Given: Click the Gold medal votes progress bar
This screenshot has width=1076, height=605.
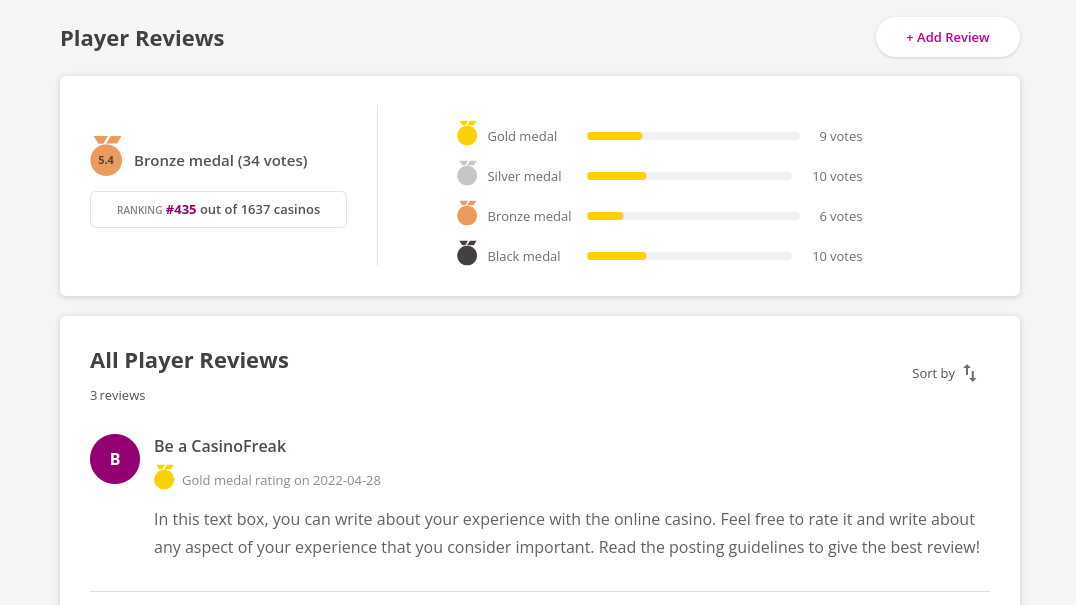Looking at the screenshot, I should pos(693,136).
